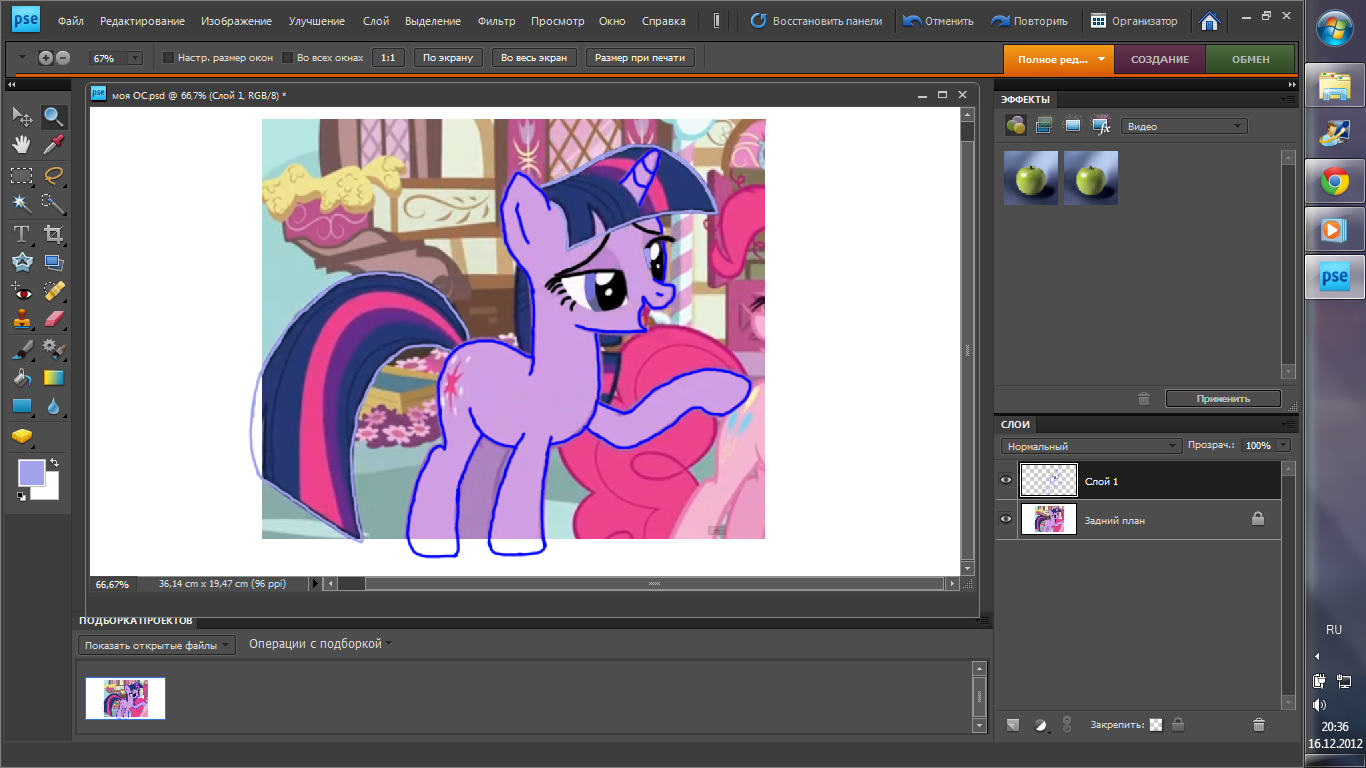Select the Straighten tool
This screenshot has width=1366, height=768.
coord(53,262)
